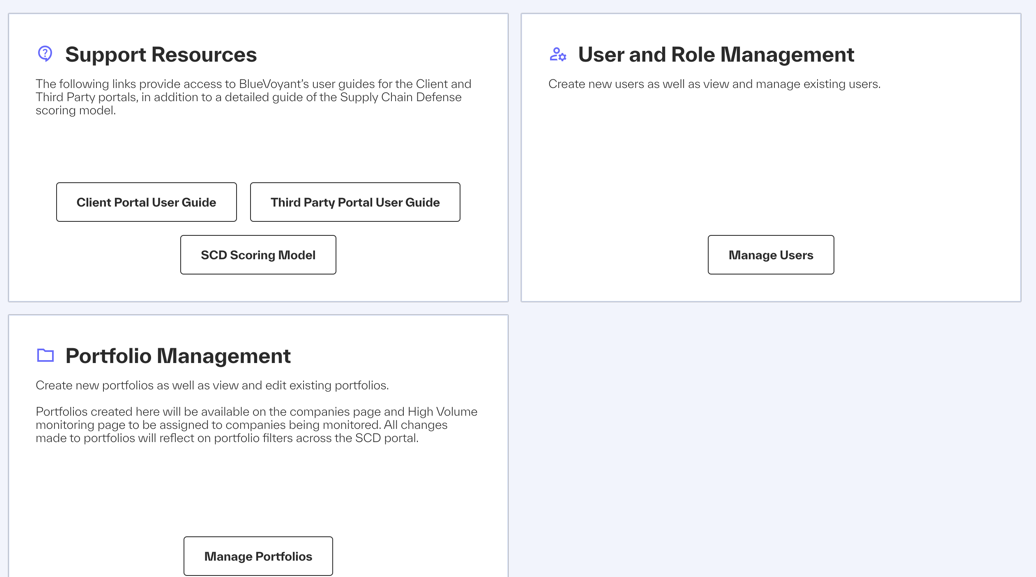This screenshot has width=1036, height=577.
Task: View the SCD Scoring Model document
Action: 258,255
